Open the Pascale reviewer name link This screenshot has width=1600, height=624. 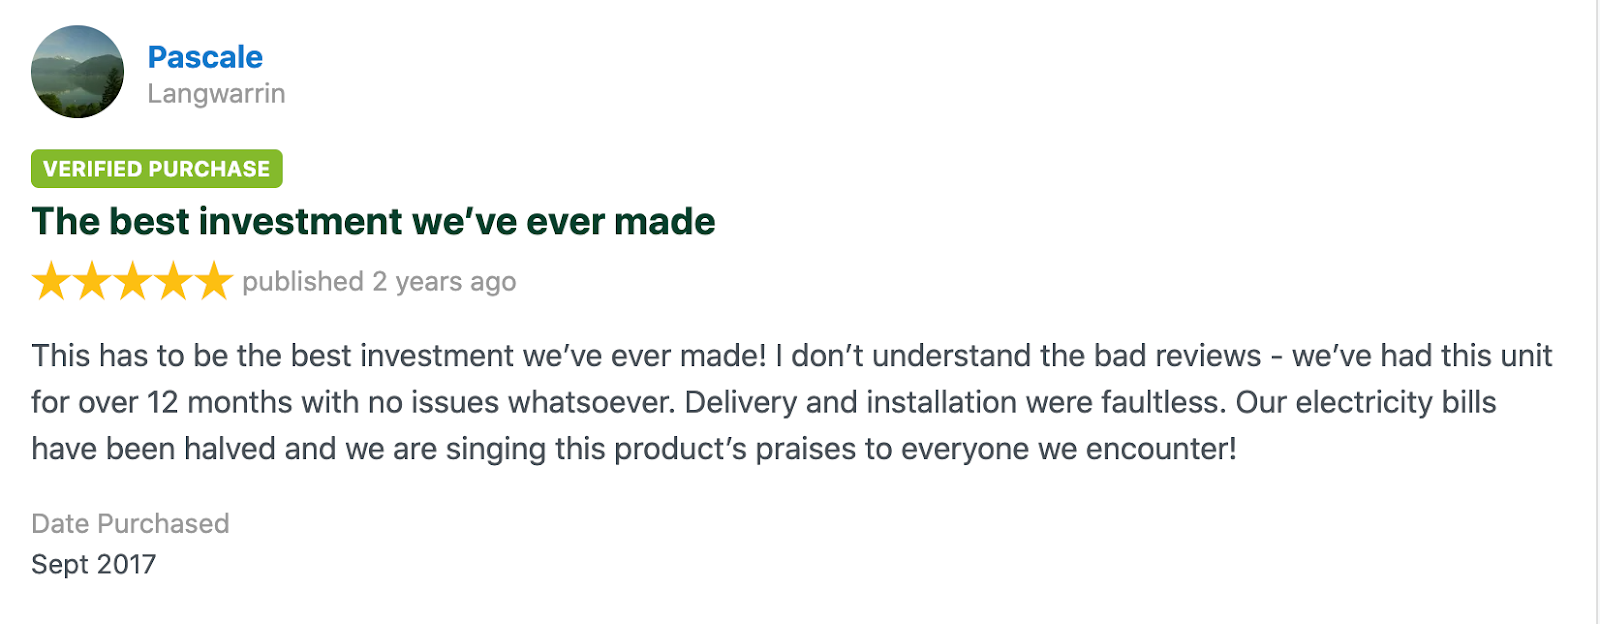click(205, 57)
